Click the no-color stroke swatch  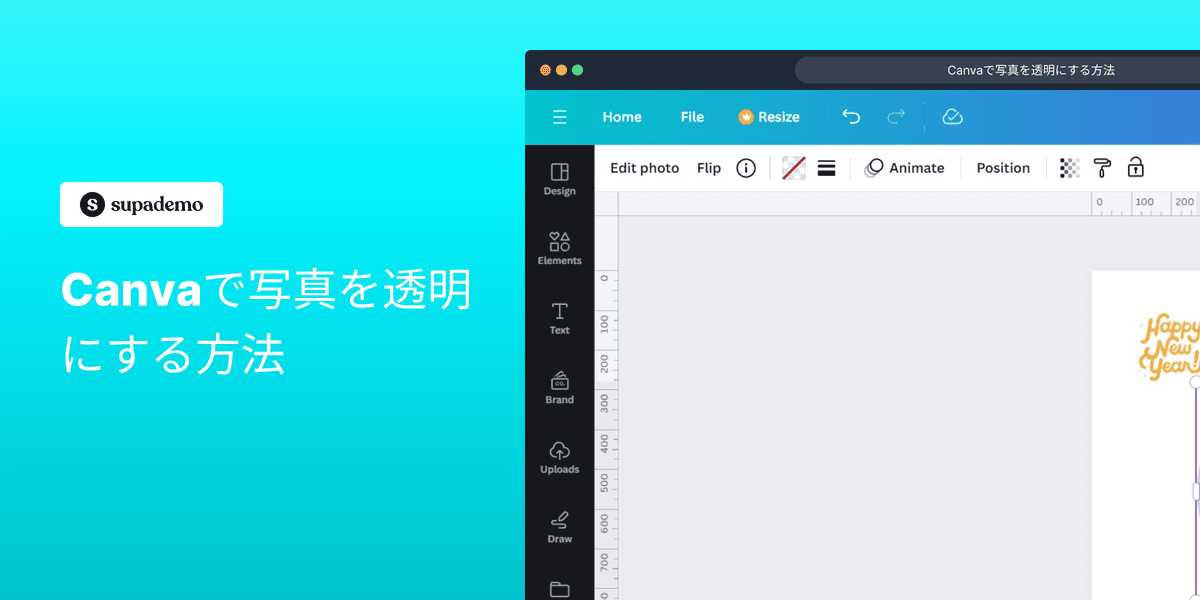793,168
